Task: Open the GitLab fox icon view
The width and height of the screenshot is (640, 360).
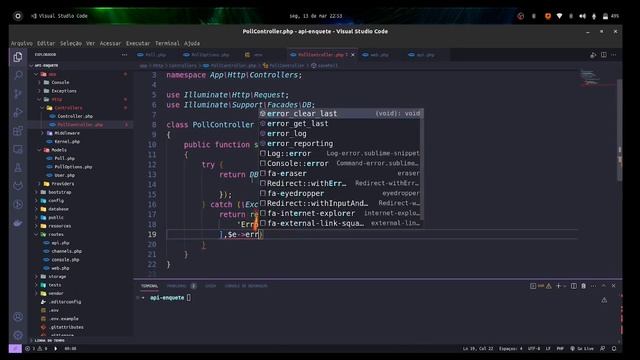Action: point(18,186)
